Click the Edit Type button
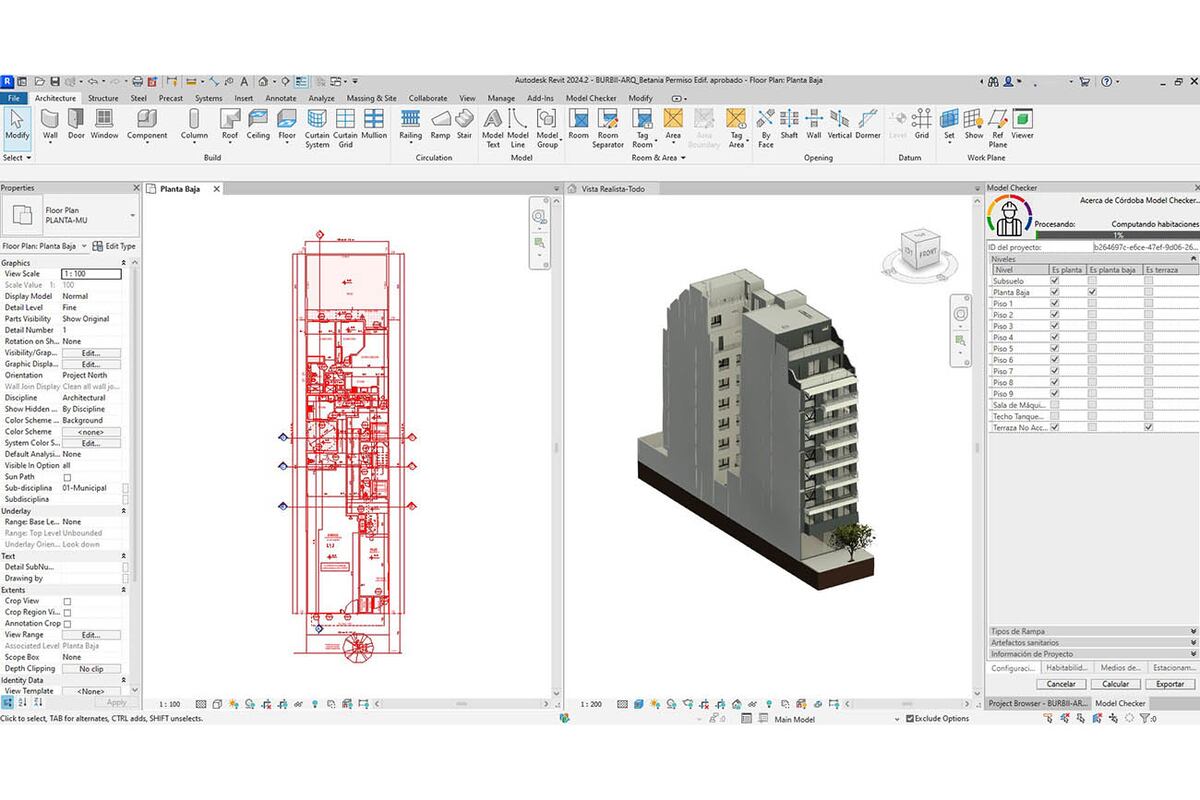This screenshot has width=1200, height=800. 114,245
